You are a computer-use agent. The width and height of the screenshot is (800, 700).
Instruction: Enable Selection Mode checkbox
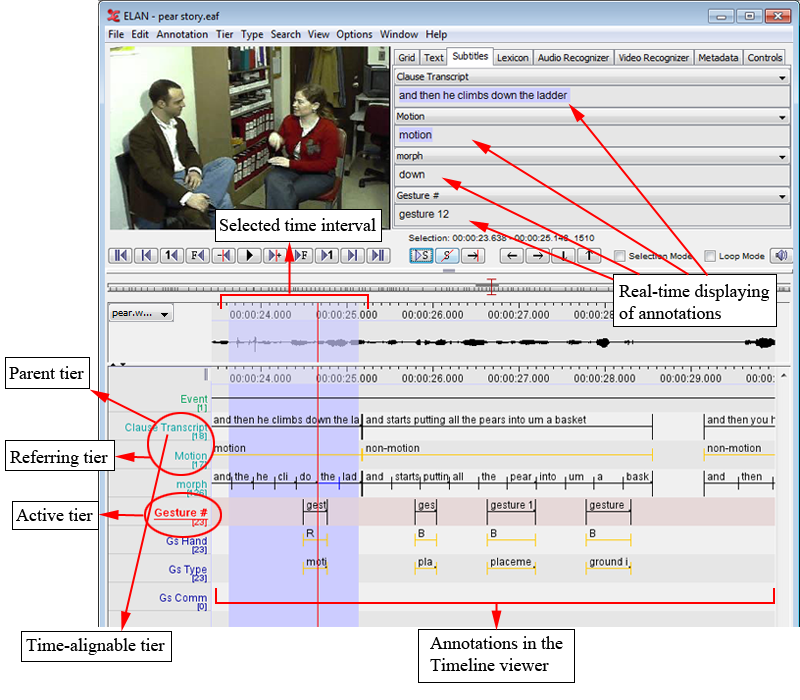pos(619,256)
